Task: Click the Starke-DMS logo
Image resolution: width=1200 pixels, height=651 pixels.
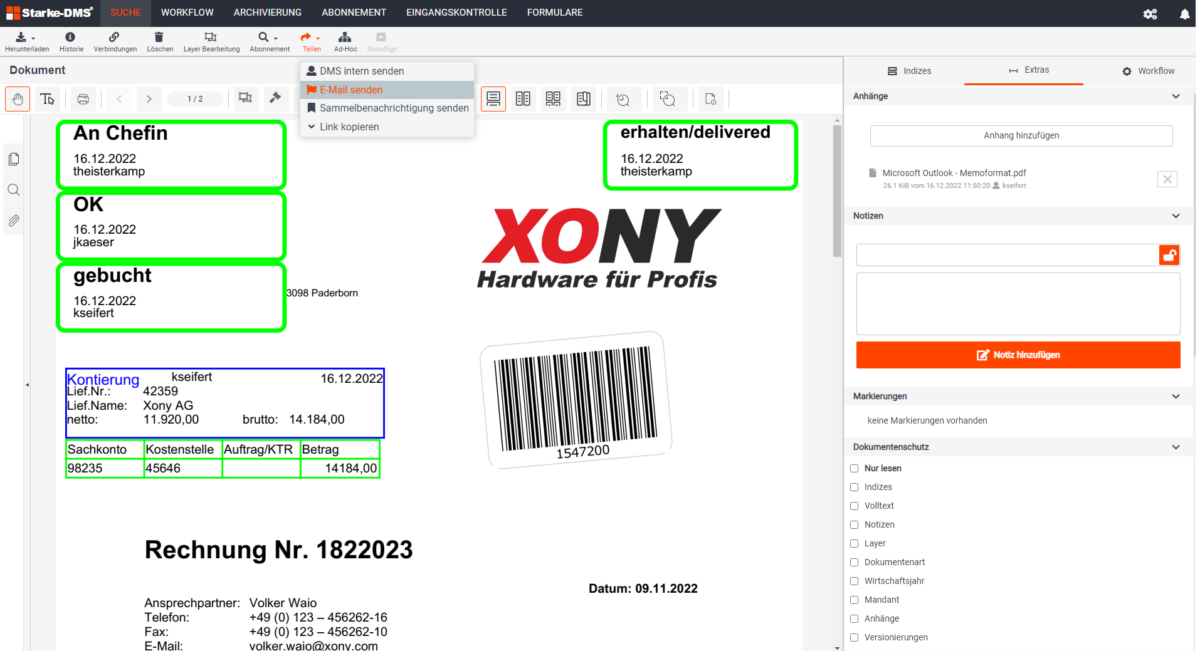Action: (x=49, y=13)
